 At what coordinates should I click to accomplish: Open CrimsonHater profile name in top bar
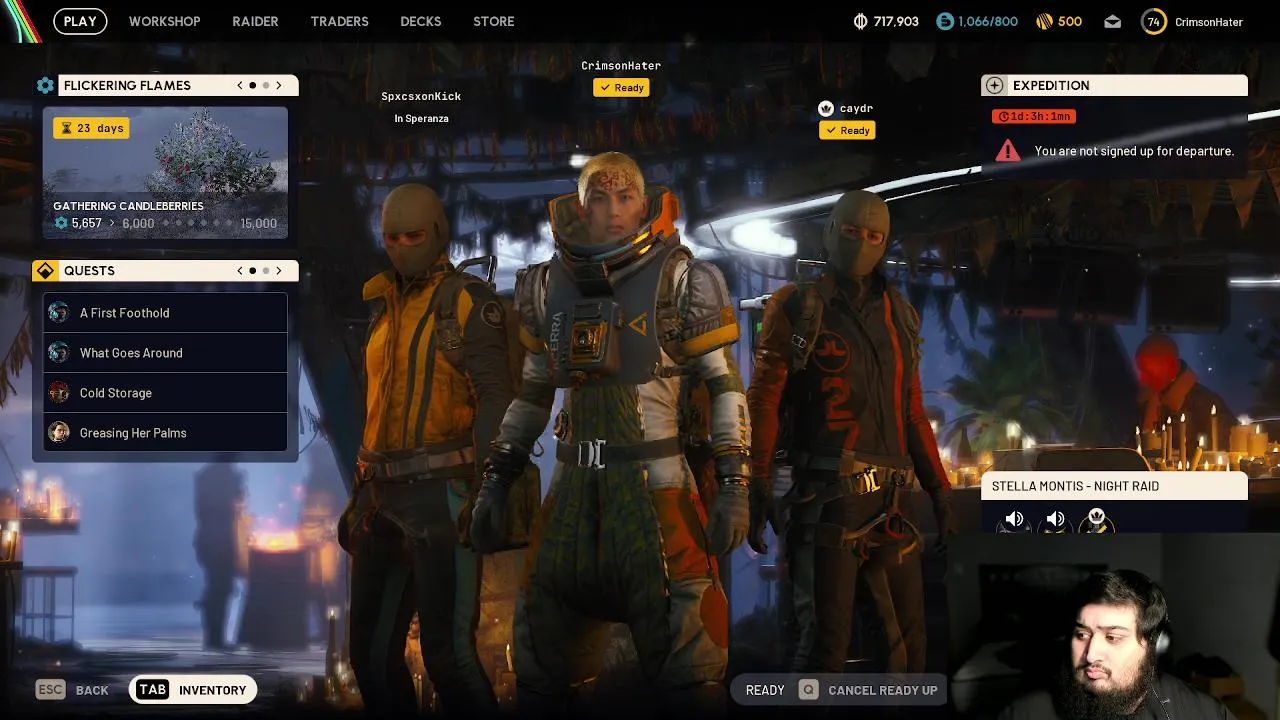1208,22
